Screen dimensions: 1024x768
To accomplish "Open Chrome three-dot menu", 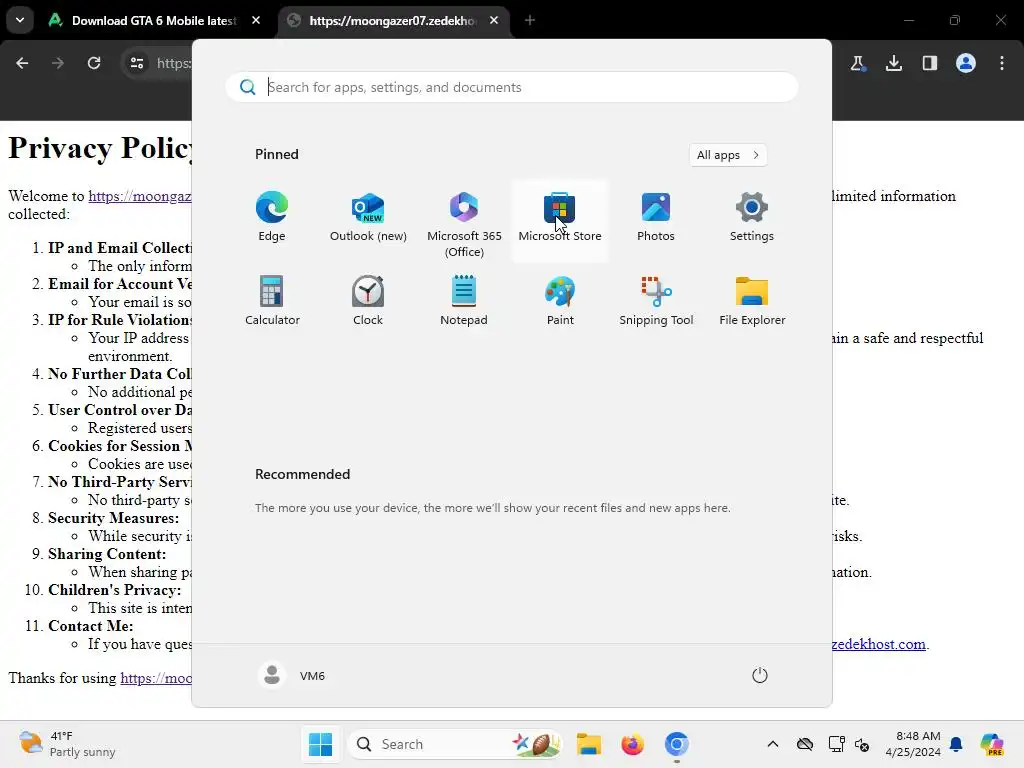I will point(1002,63).
